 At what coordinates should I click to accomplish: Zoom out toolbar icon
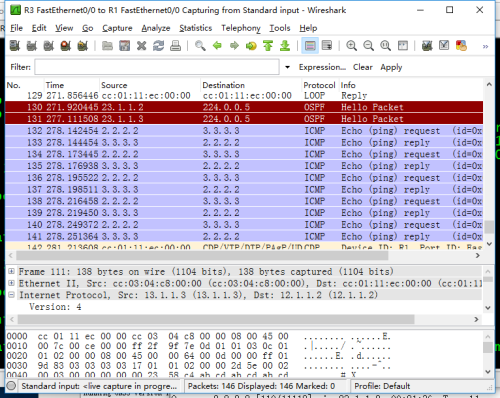pos(368,46)
